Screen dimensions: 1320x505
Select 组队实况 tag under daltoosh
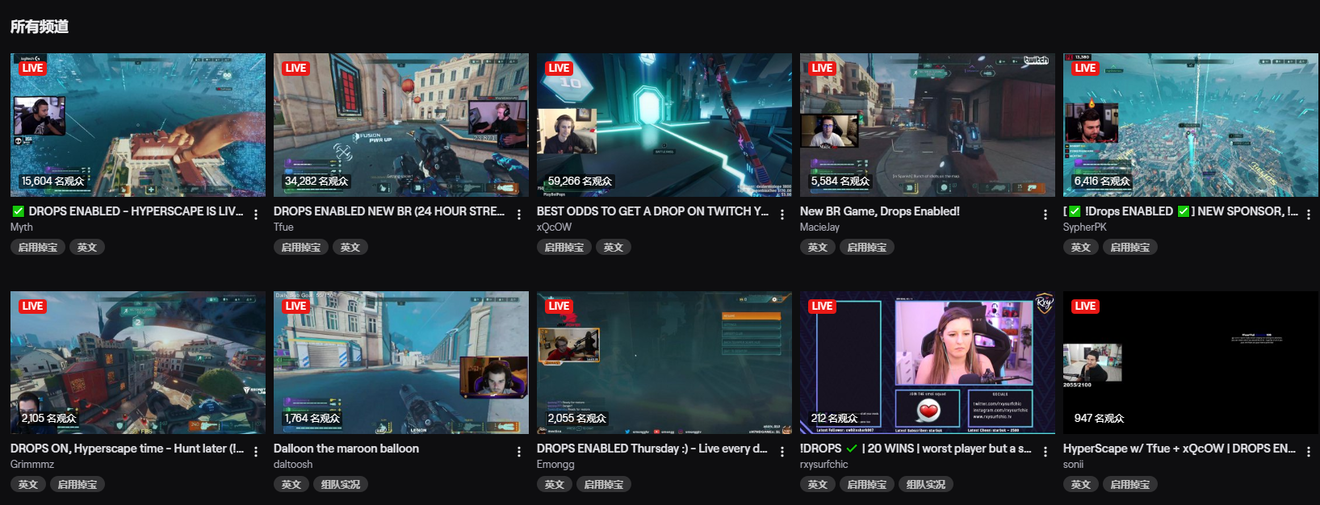[x=341, y=484]
